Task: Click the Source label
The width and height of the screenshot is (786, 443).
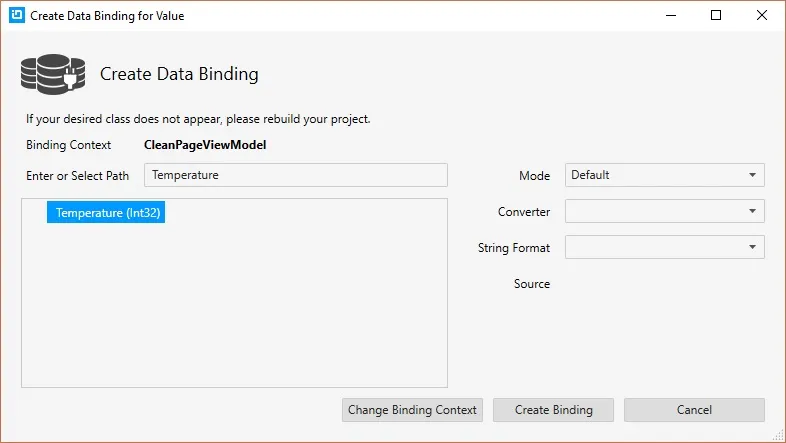Action: [x=532, y=284]
